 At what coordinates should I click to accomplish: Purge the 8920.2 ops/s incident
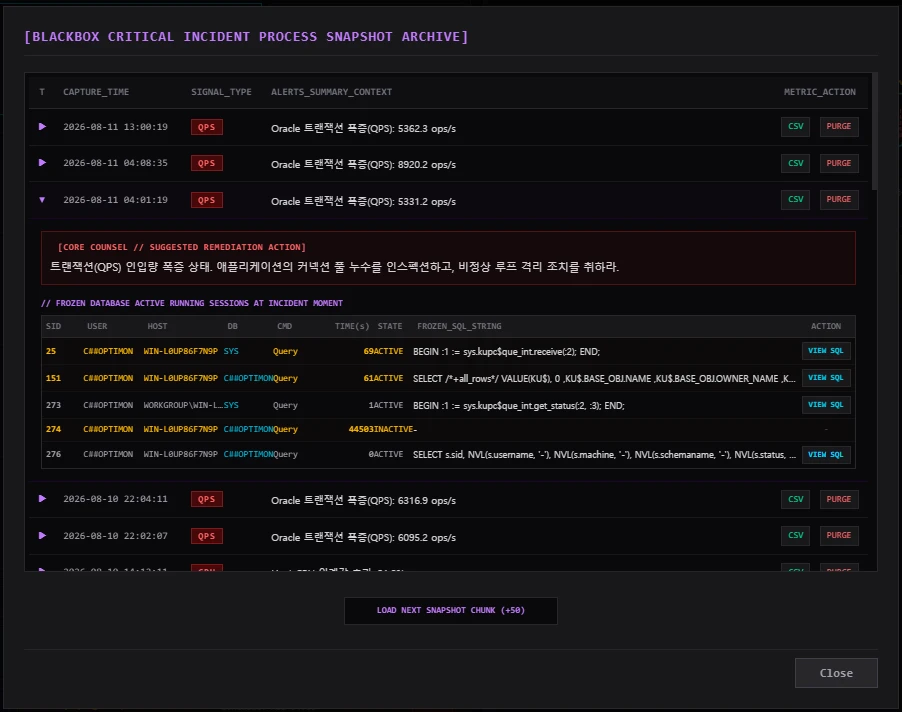click(x=839, y=163)
